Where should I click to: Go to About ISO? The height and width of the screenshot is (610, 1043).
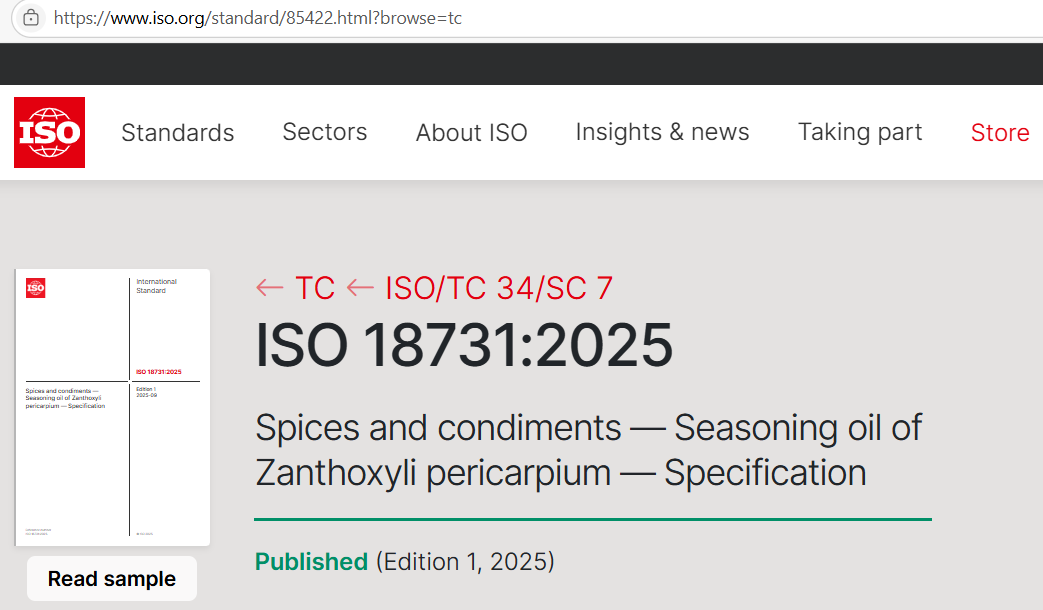point(471,133)
